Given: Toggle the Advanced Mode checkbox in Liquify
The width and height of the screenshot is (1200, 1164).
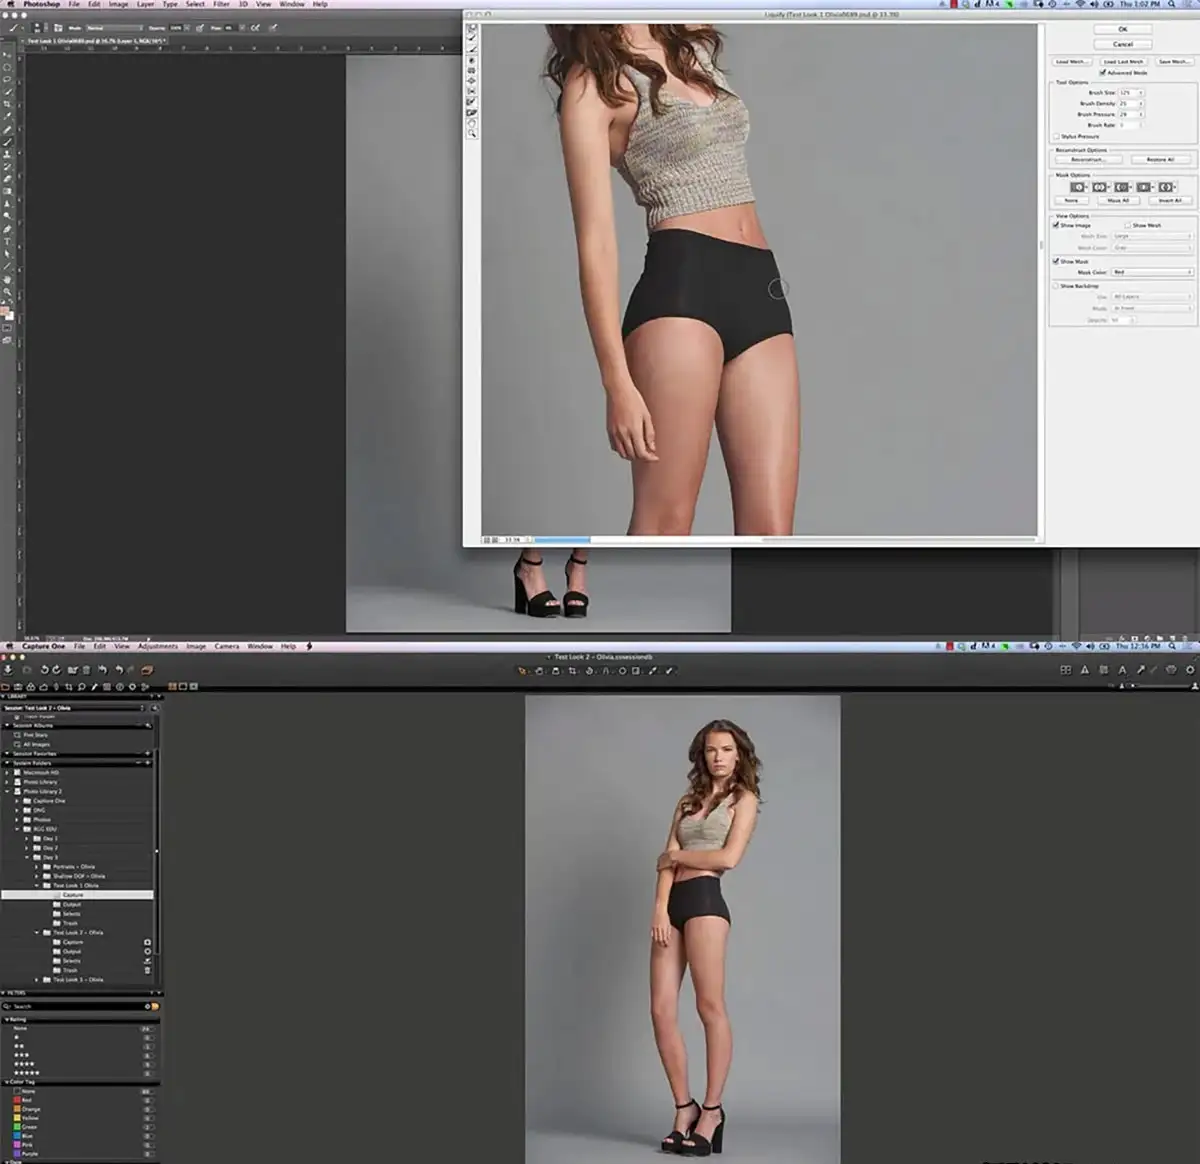Looking at the screenshot, I should click(x=1103, y=73).
